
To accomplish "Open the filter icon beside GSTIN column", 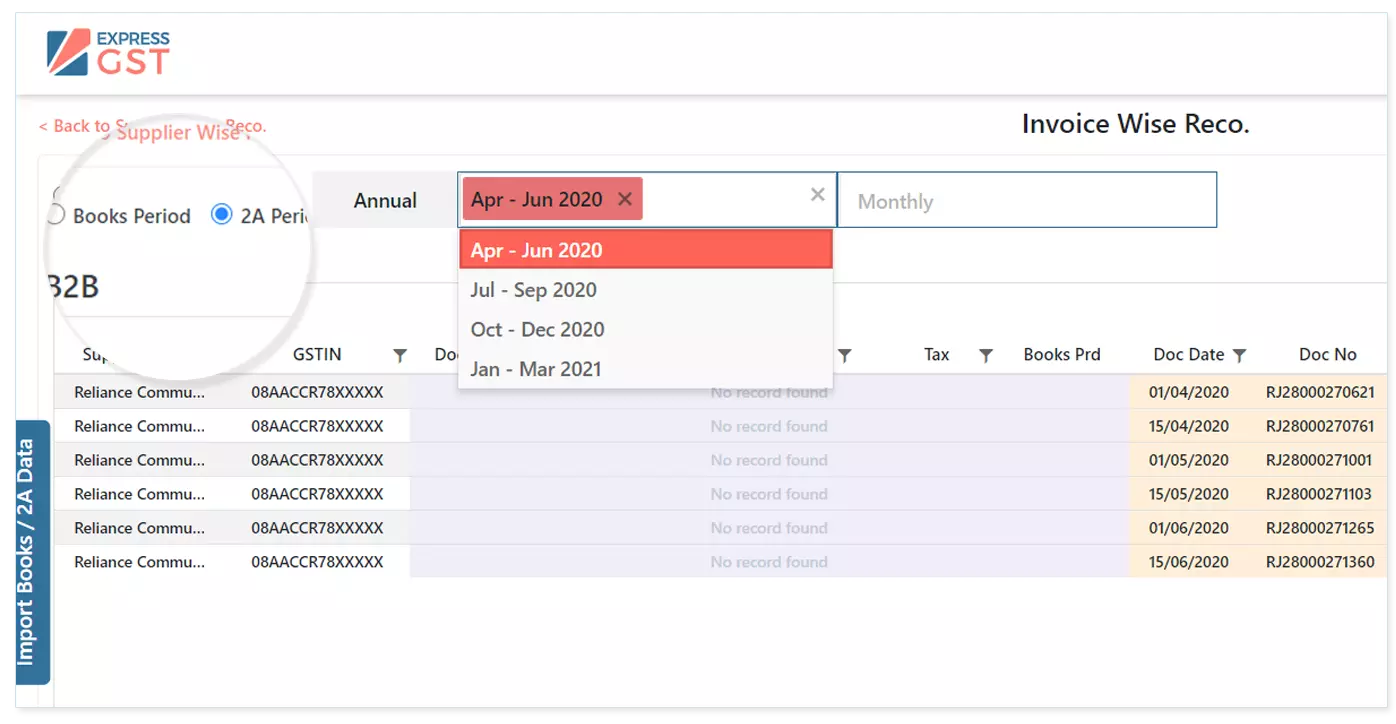I will [400, 355].
